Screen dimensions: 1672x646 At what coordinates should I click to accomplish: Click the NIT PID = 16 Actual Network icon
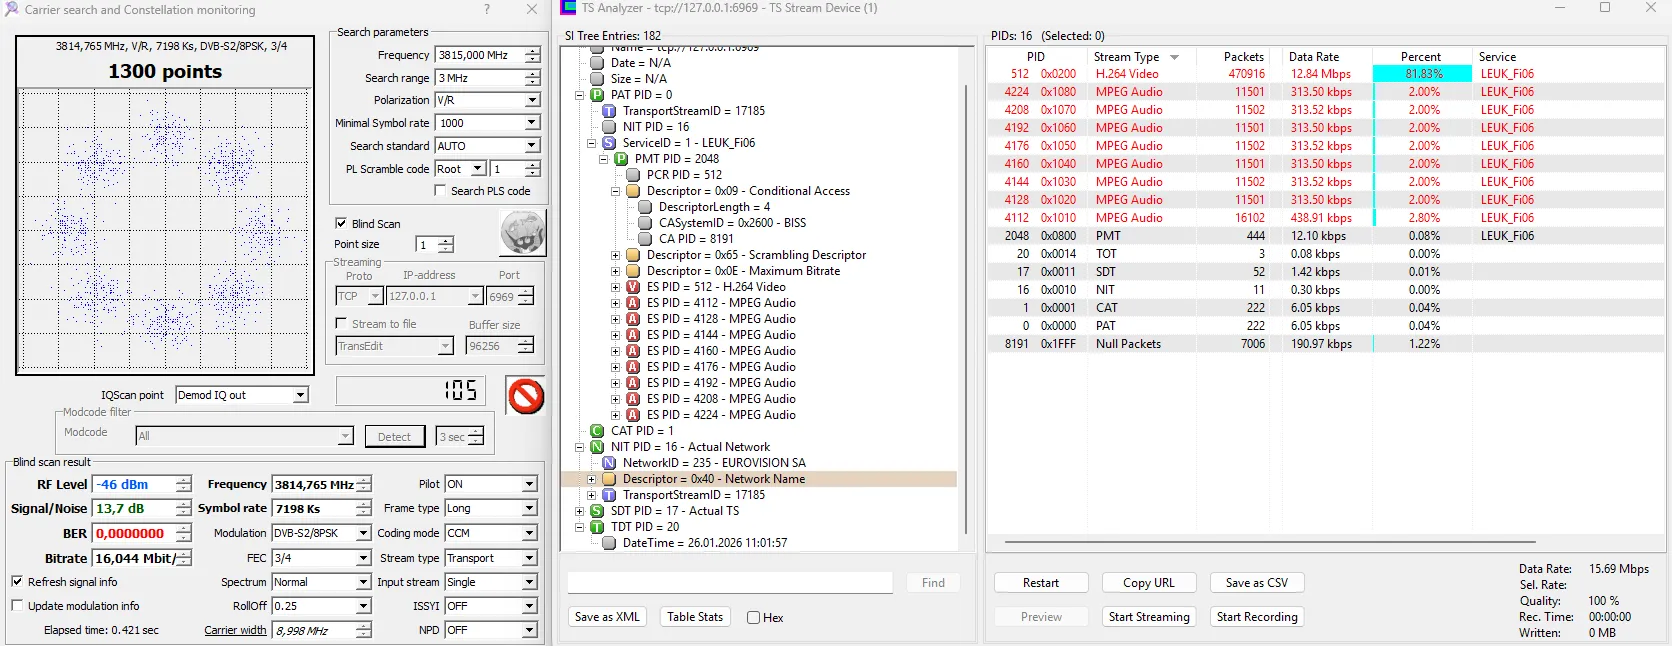597,447
